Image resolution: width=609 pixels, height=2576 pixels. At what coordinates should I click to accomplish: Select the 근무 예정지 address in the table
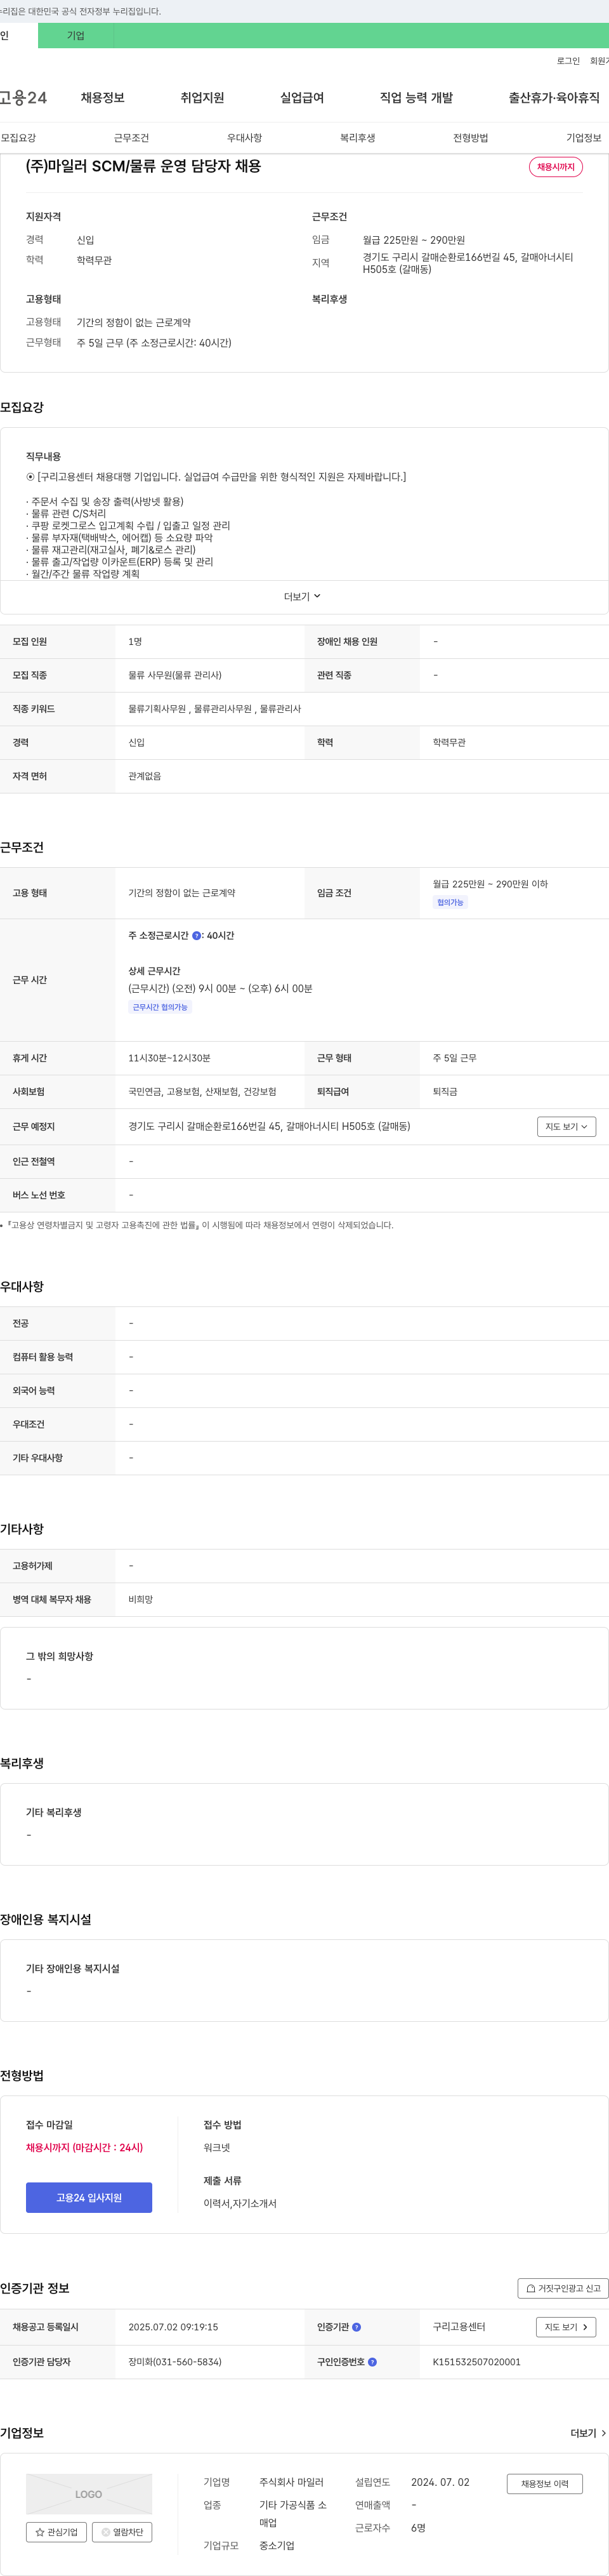pyautogui.click(x=269, y=1126)
